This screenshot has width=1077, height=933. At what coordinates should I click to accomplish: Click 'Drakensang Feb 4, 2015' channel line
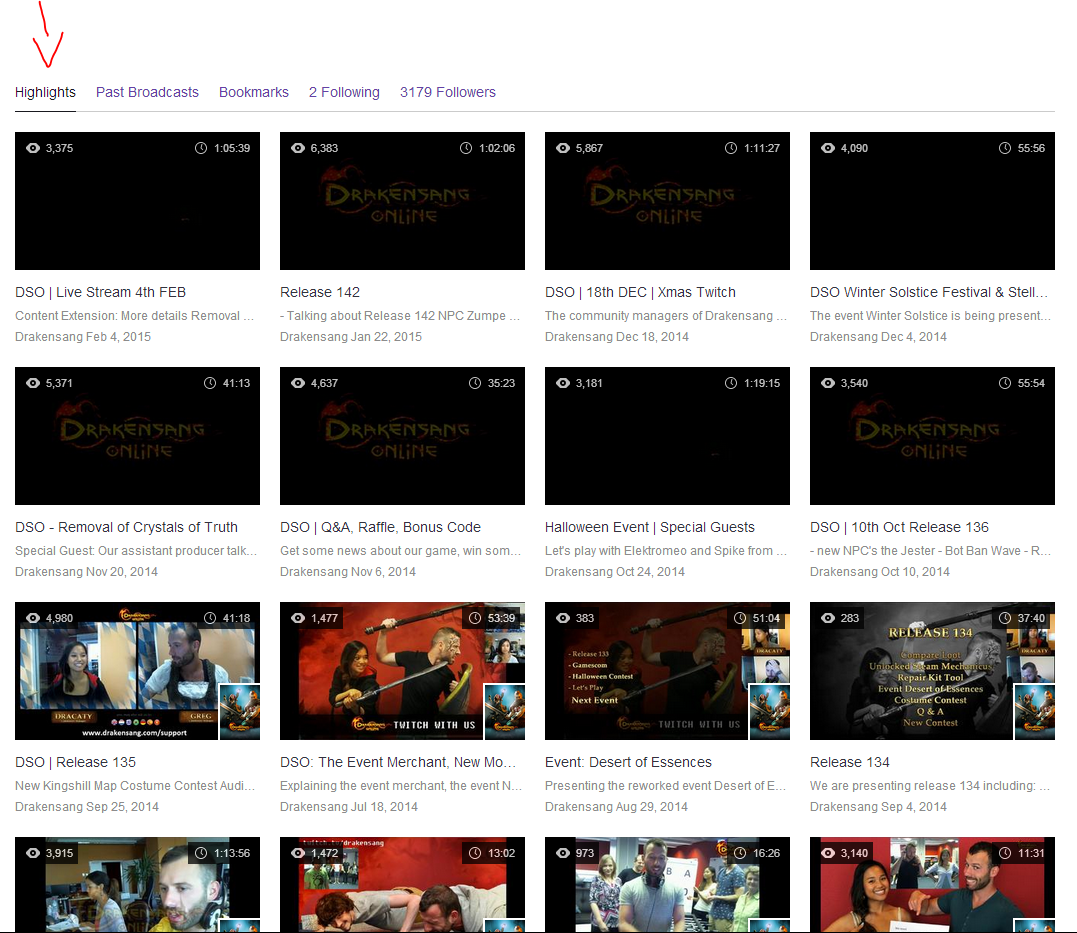point(83,337)
